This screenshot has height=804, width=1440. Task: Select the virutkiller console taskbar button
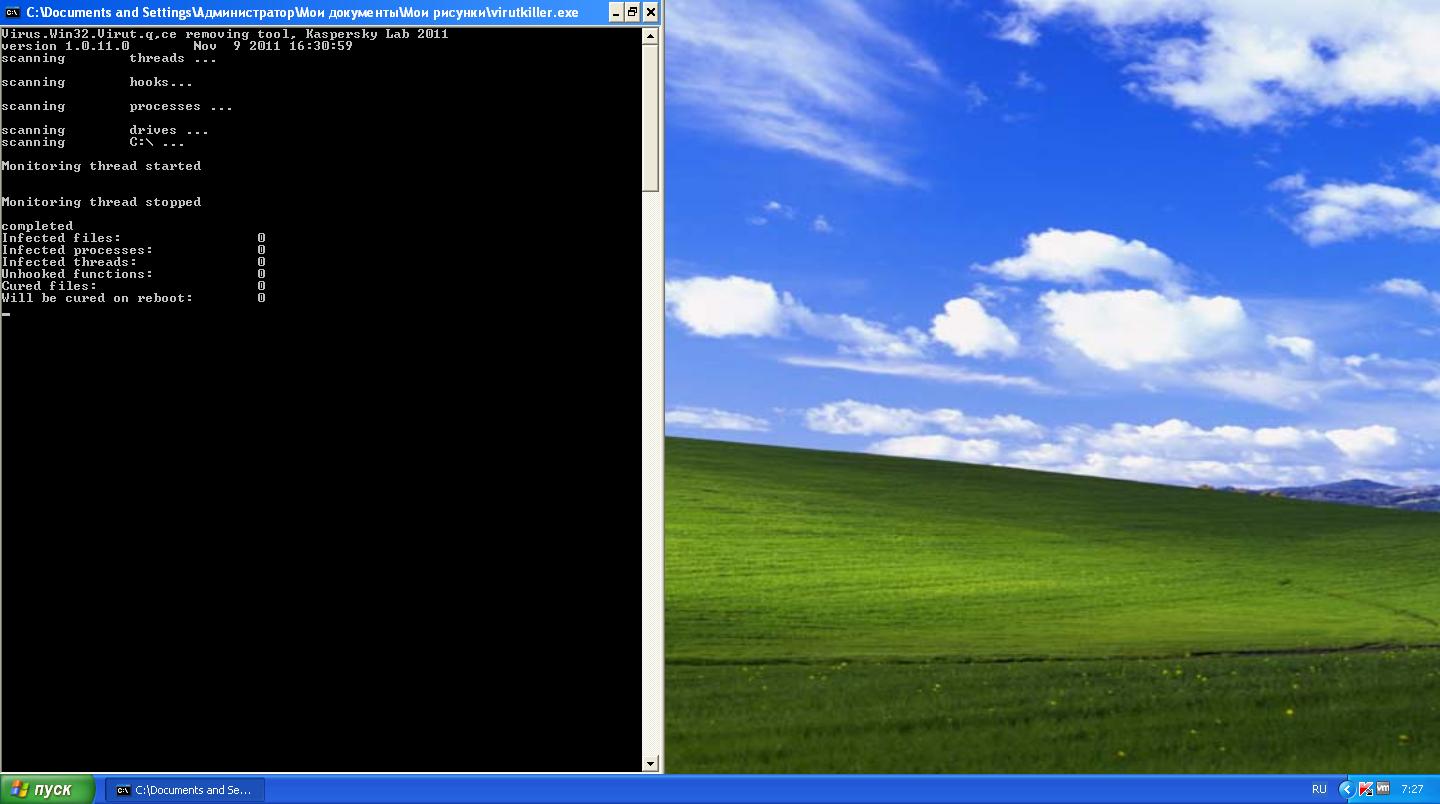pyautogui.click(x=185, y=789)
